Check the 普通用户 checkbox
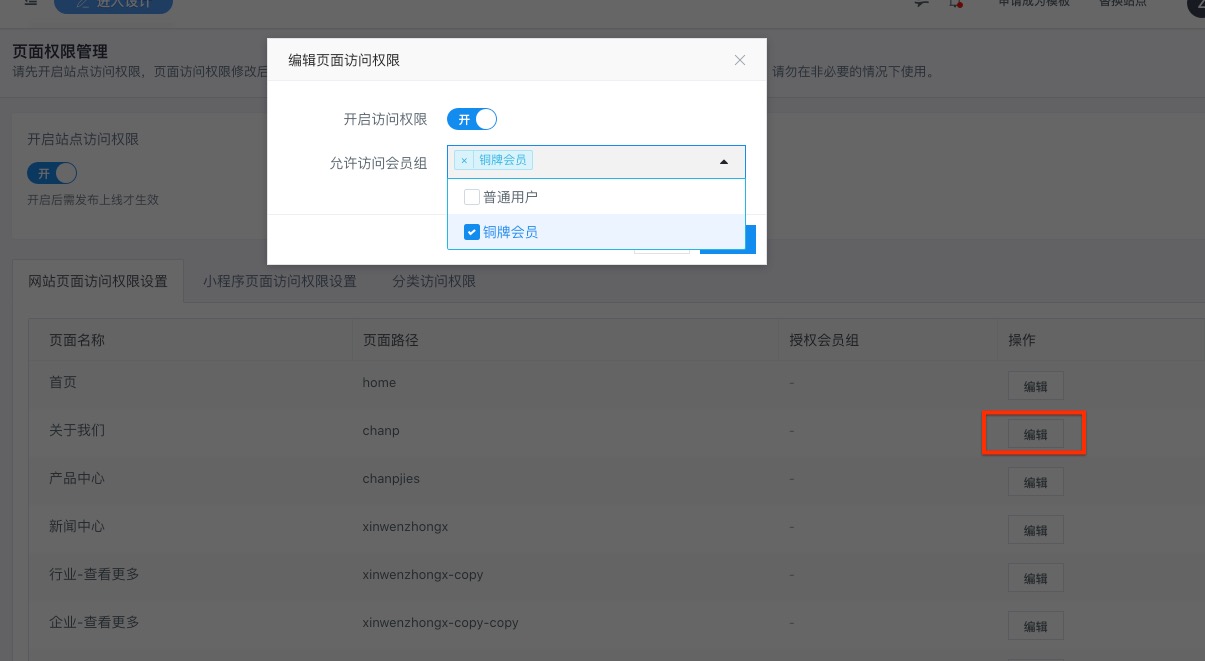Viewport: 1205px width, 661px height. pos(472,197)
